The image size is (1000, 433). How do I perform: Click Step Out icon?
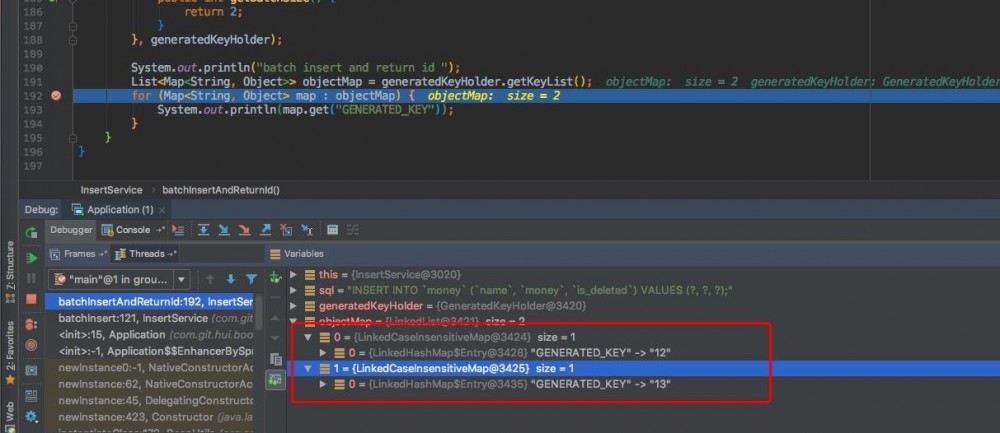(265, 230)
